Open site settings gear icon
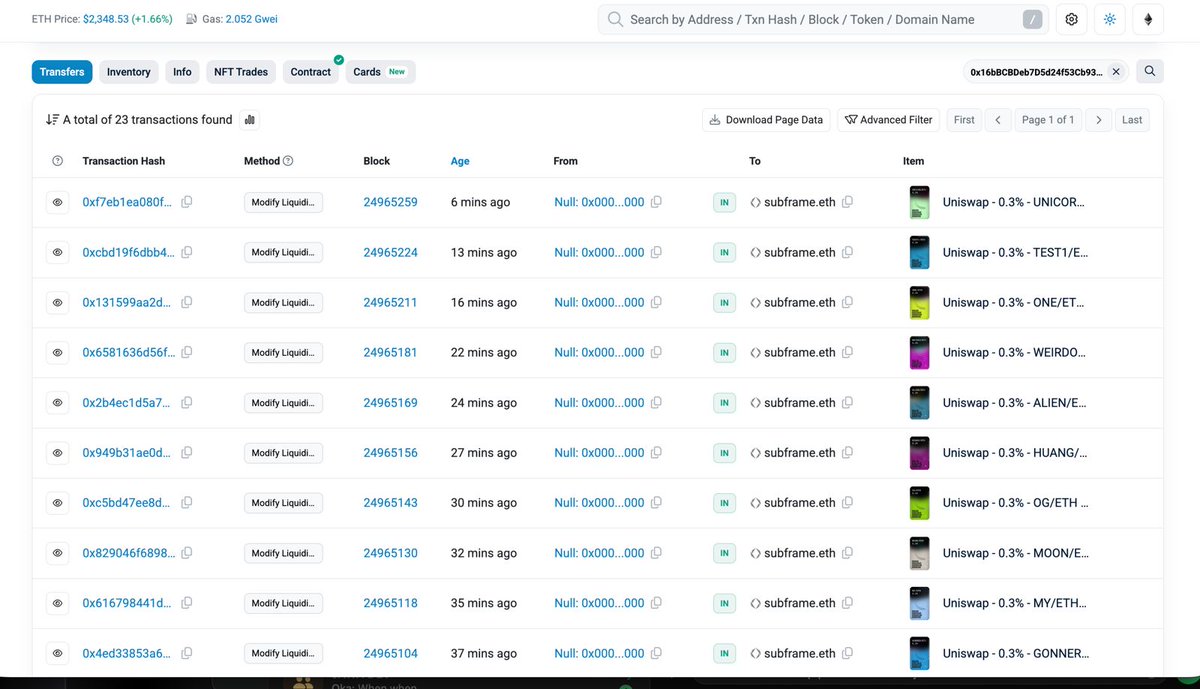The image size is (1200, 689). (1072, 19)
